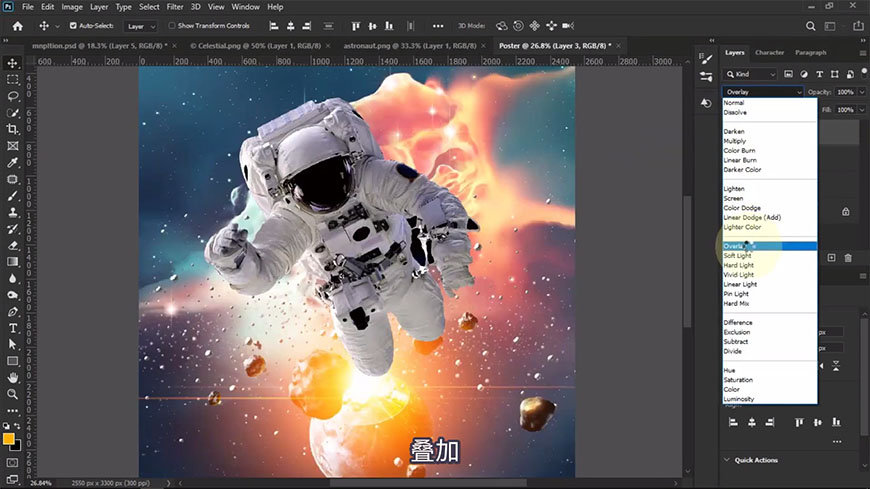Select the Brush tool
This screenshot has width=870, height=489.
click(x=12, y=196)
